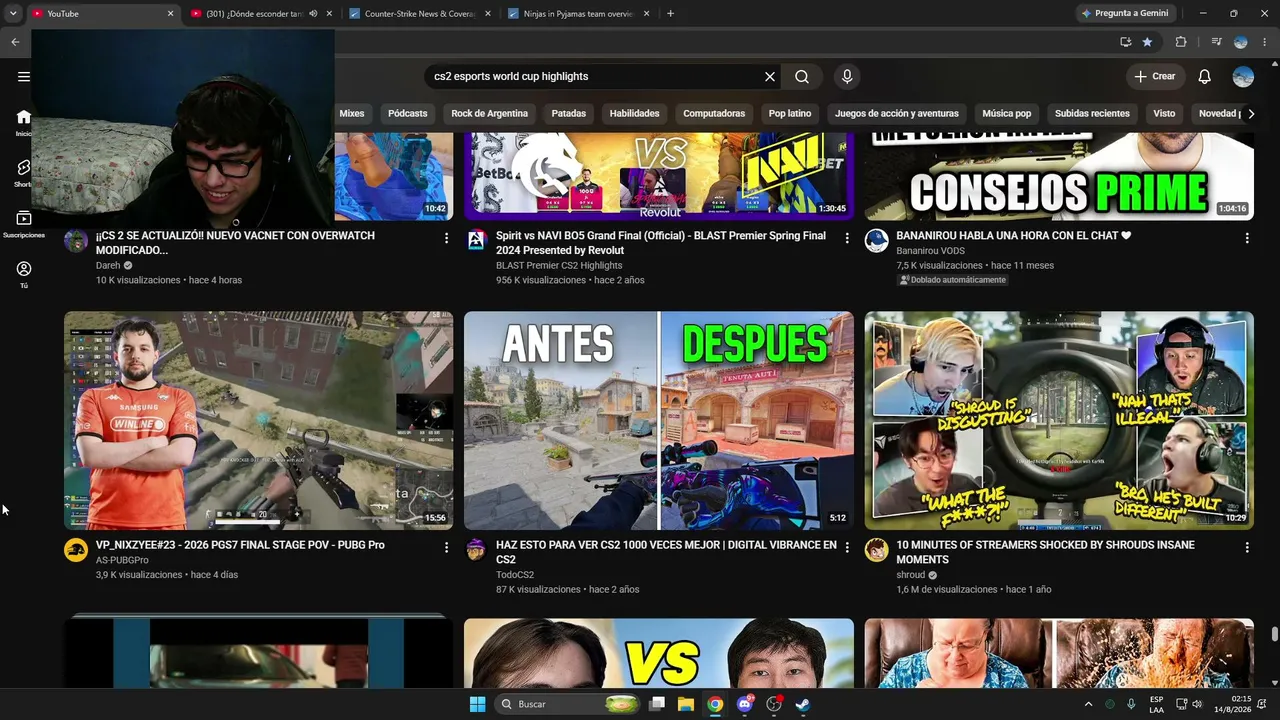The image size is (1280, 720).
Task: Open Windows Start menu
Action: 477,704
